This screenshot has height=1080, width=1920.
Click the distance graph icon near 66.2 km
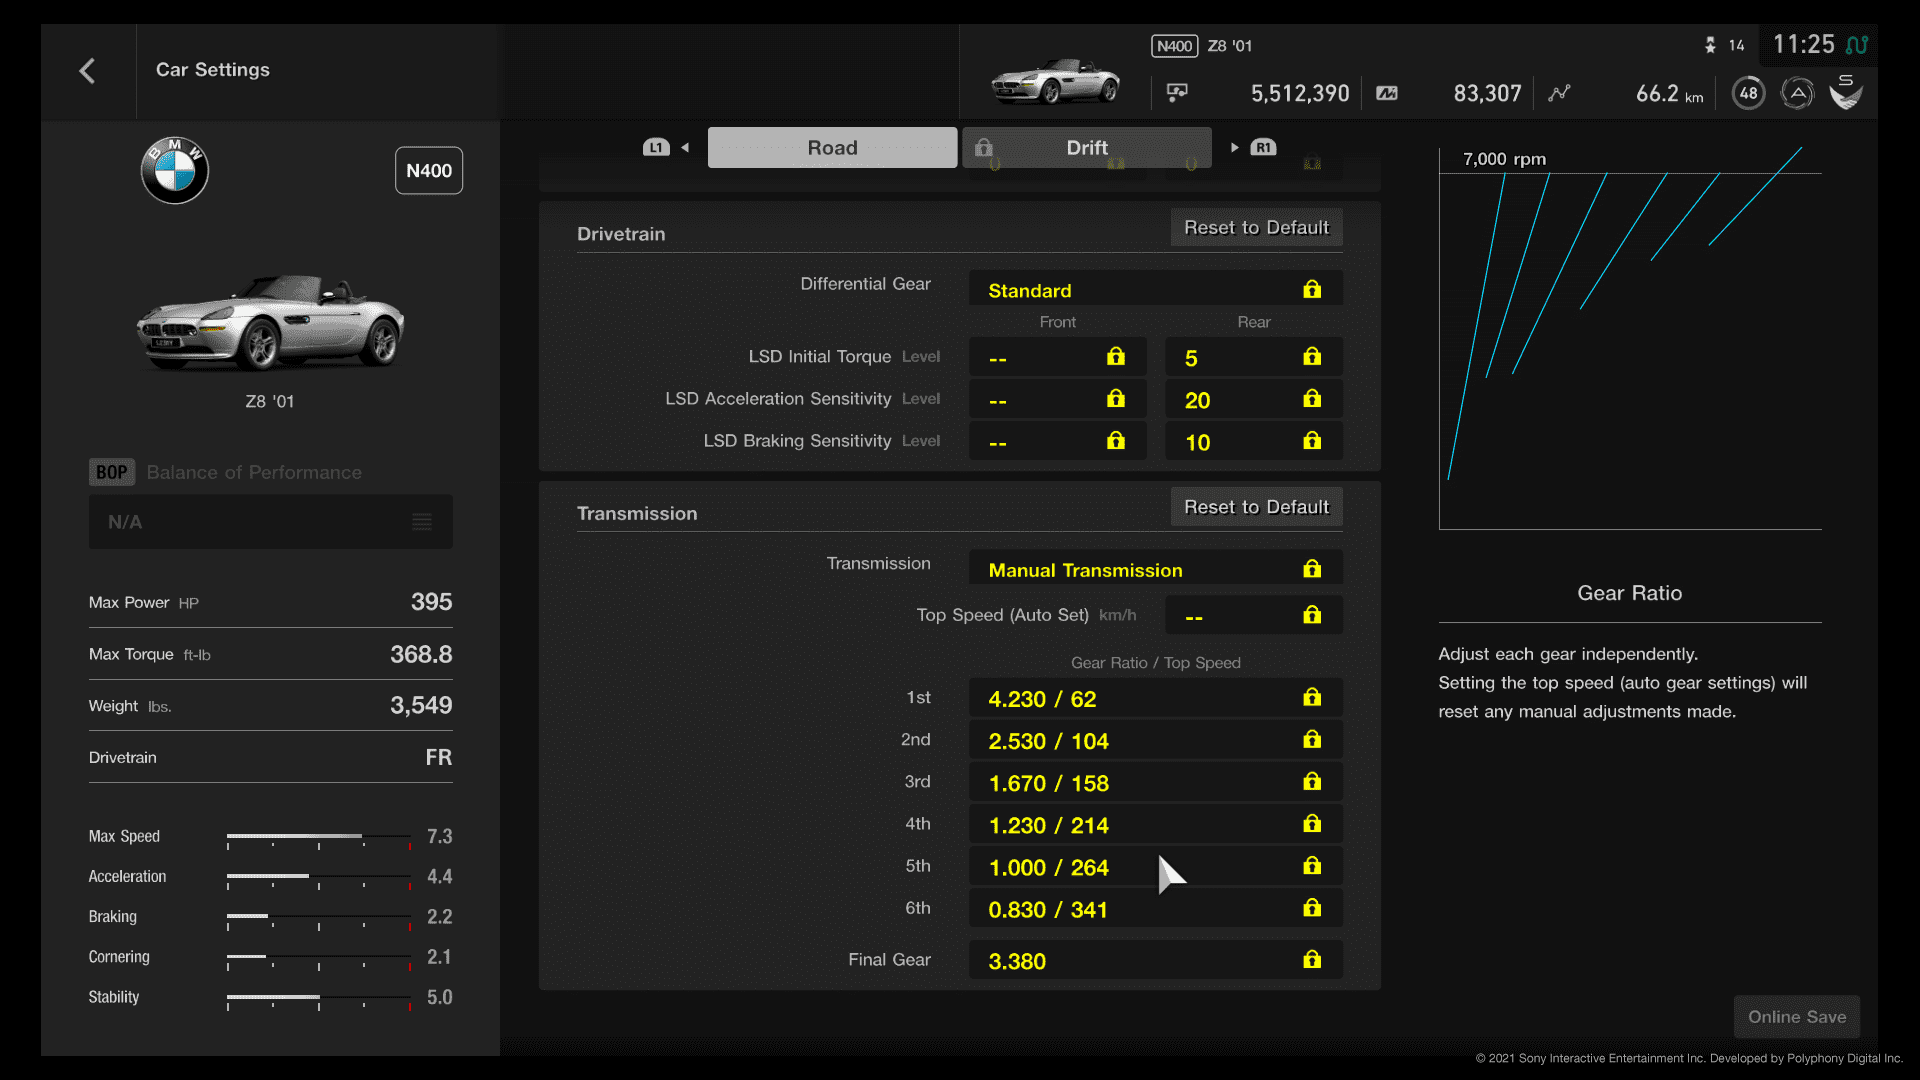[1559, 93]
